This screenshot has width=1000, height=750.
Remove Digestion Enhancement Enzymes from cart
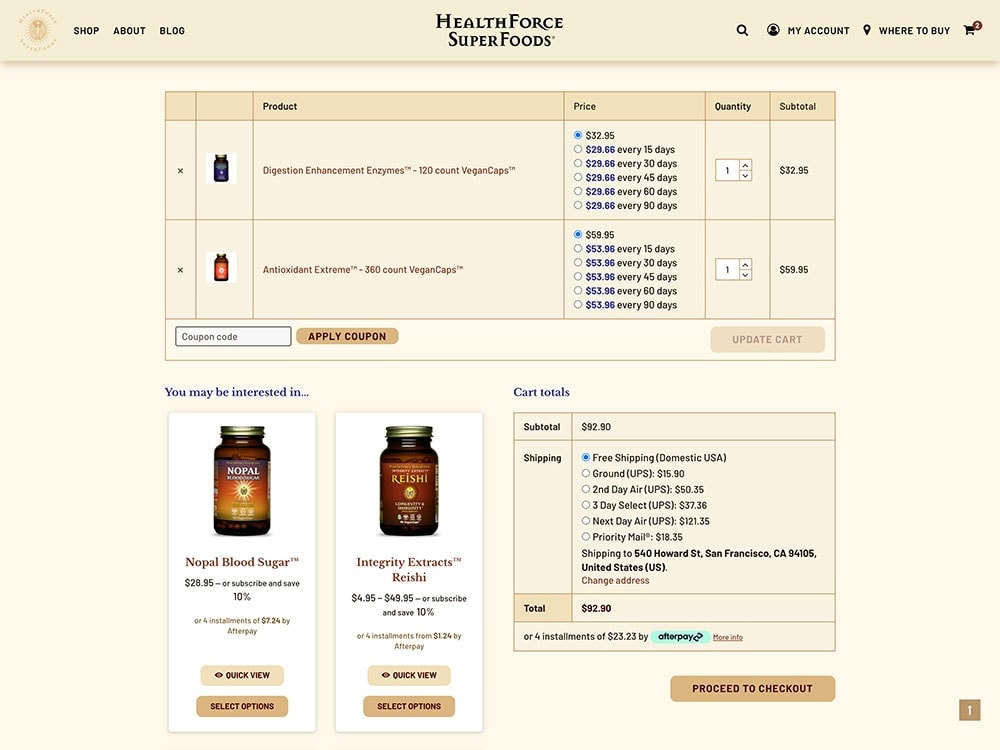point(180,171)
